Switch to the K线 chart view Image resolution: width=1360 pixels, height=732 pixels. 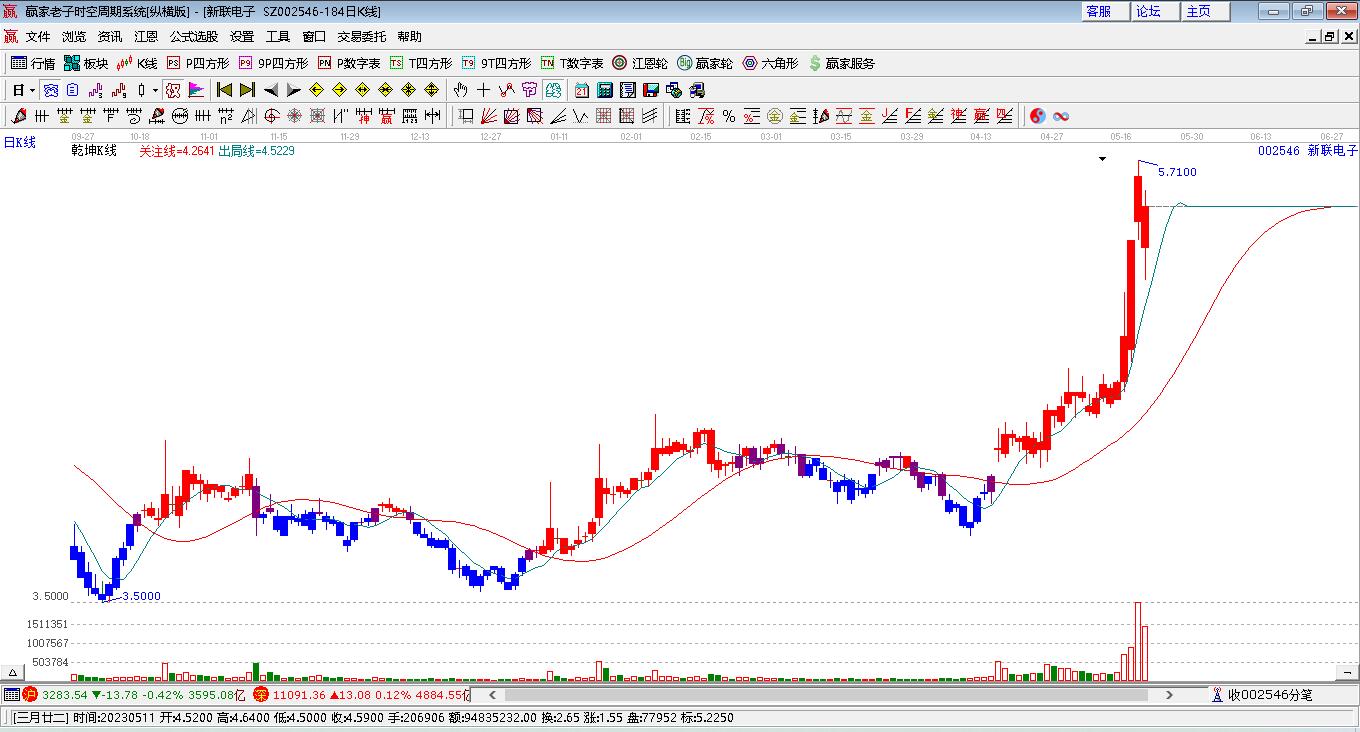tap(137, 63)
